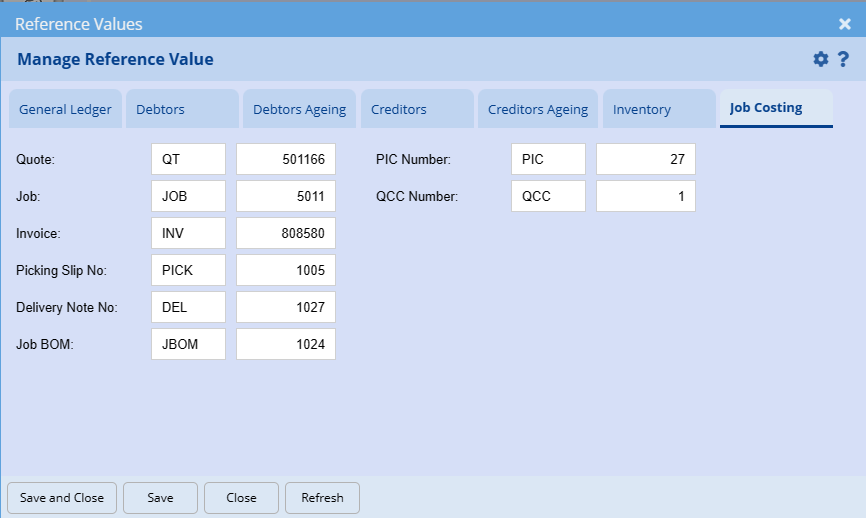Edit the Invoice number field 808580

pos(286,233)
